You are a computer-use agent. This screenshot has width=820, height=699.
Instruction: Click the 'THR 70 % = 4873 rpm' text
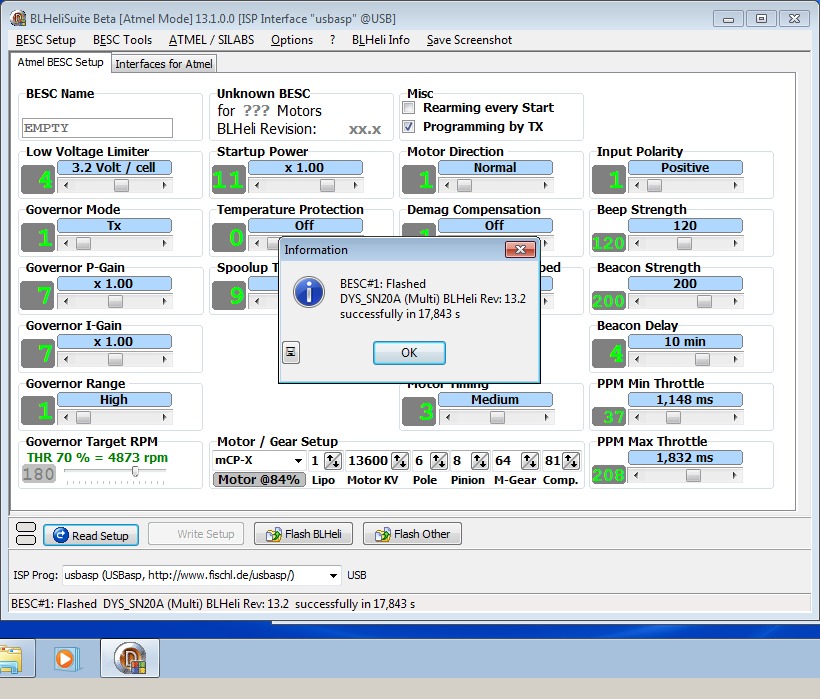click(x=97, y=457)
